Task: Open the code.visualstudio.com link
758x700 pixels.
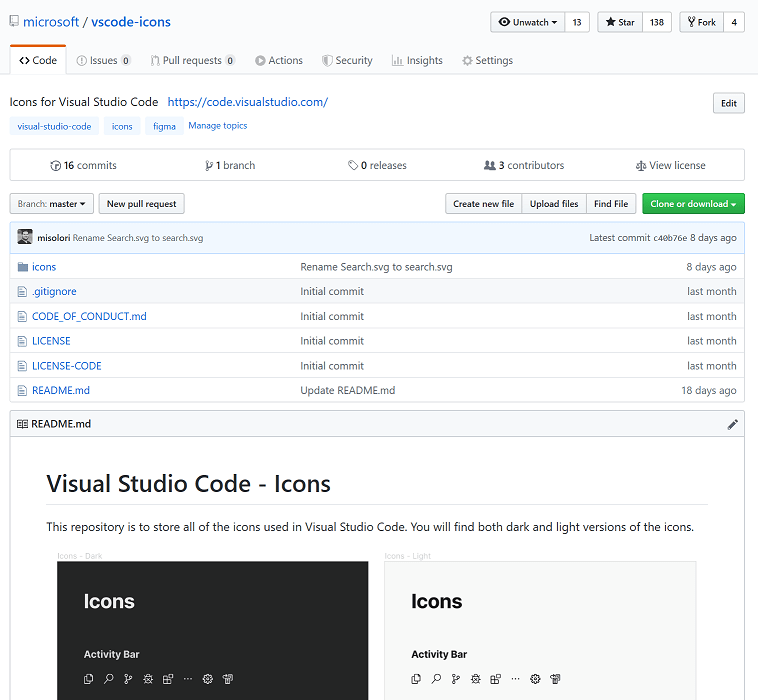Action: tap(248, 102)
